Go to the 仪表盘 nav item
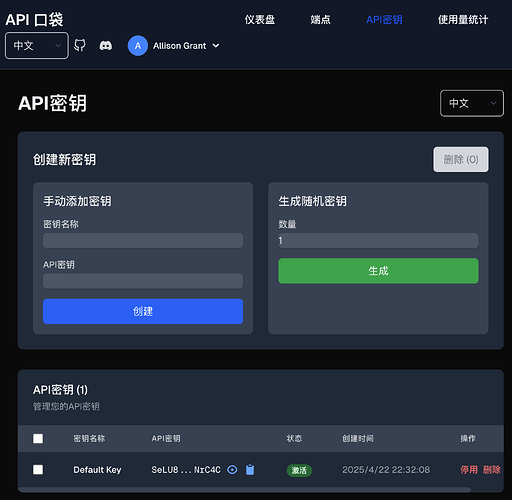Viewport: 512px width, 500px height. [x=260, y=20]
